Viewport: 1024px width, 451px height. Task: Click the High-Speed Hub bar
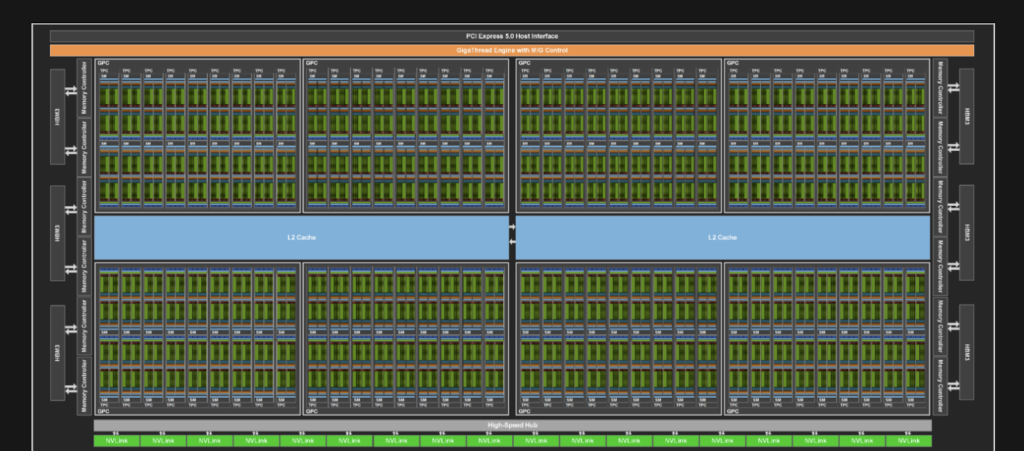pyautogui.click(x=513, y=426)
